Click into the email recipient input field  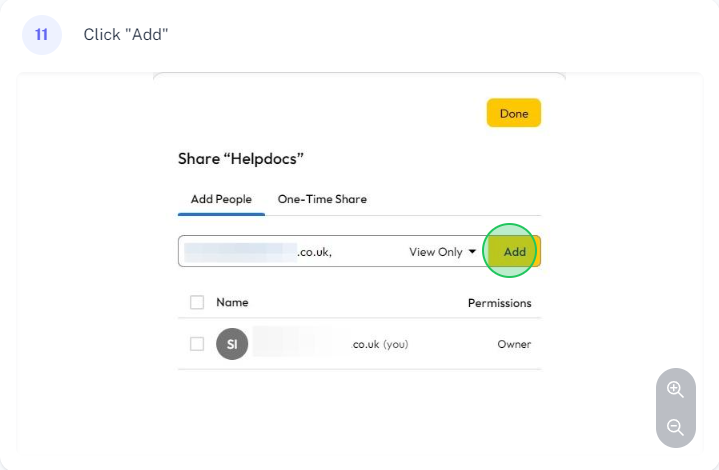pyautogui.click(x=293, y=251)
